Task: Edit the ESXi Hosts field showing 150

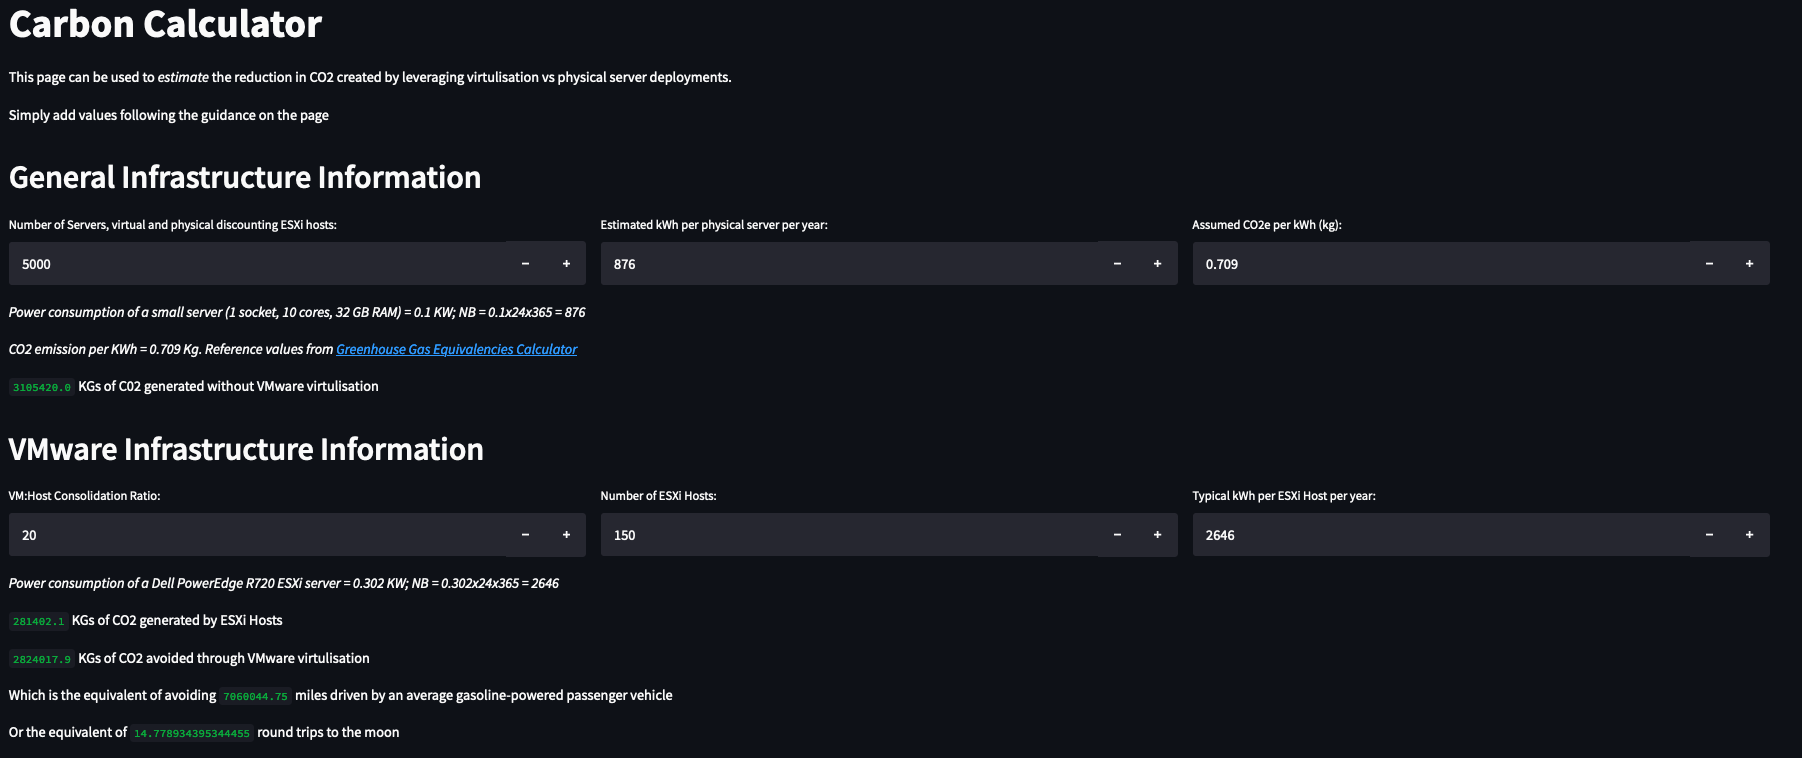Action: tap(849, 535)
